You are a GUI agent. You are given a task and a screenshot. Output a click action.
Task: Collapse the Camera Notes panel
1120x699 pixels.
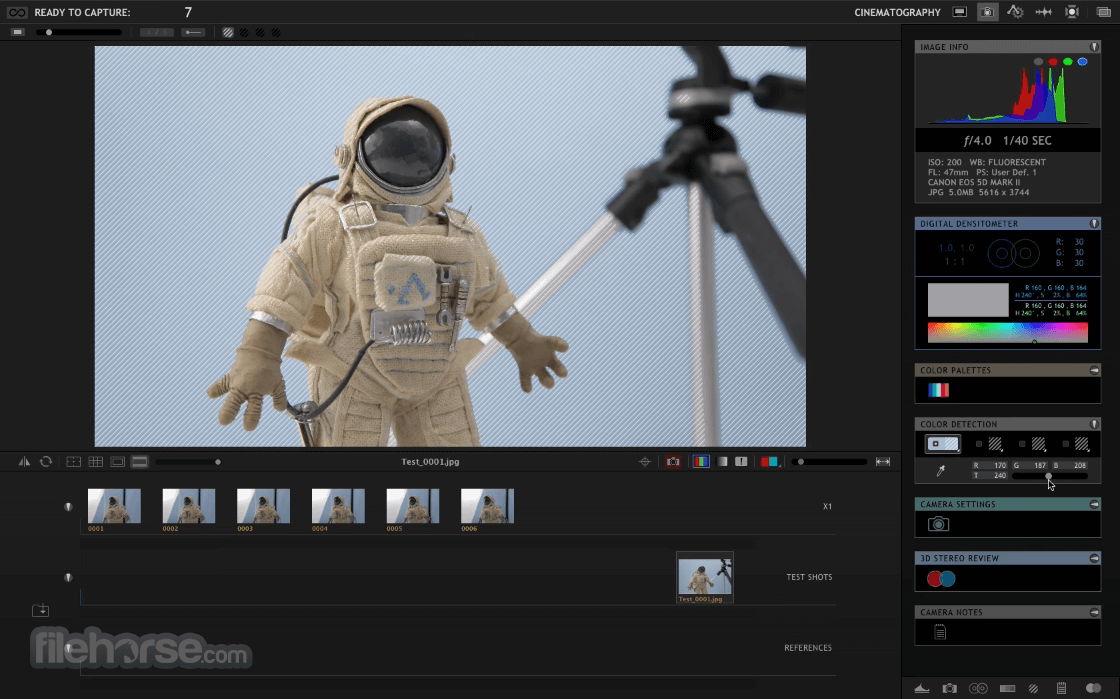[x=1093, y=611]
